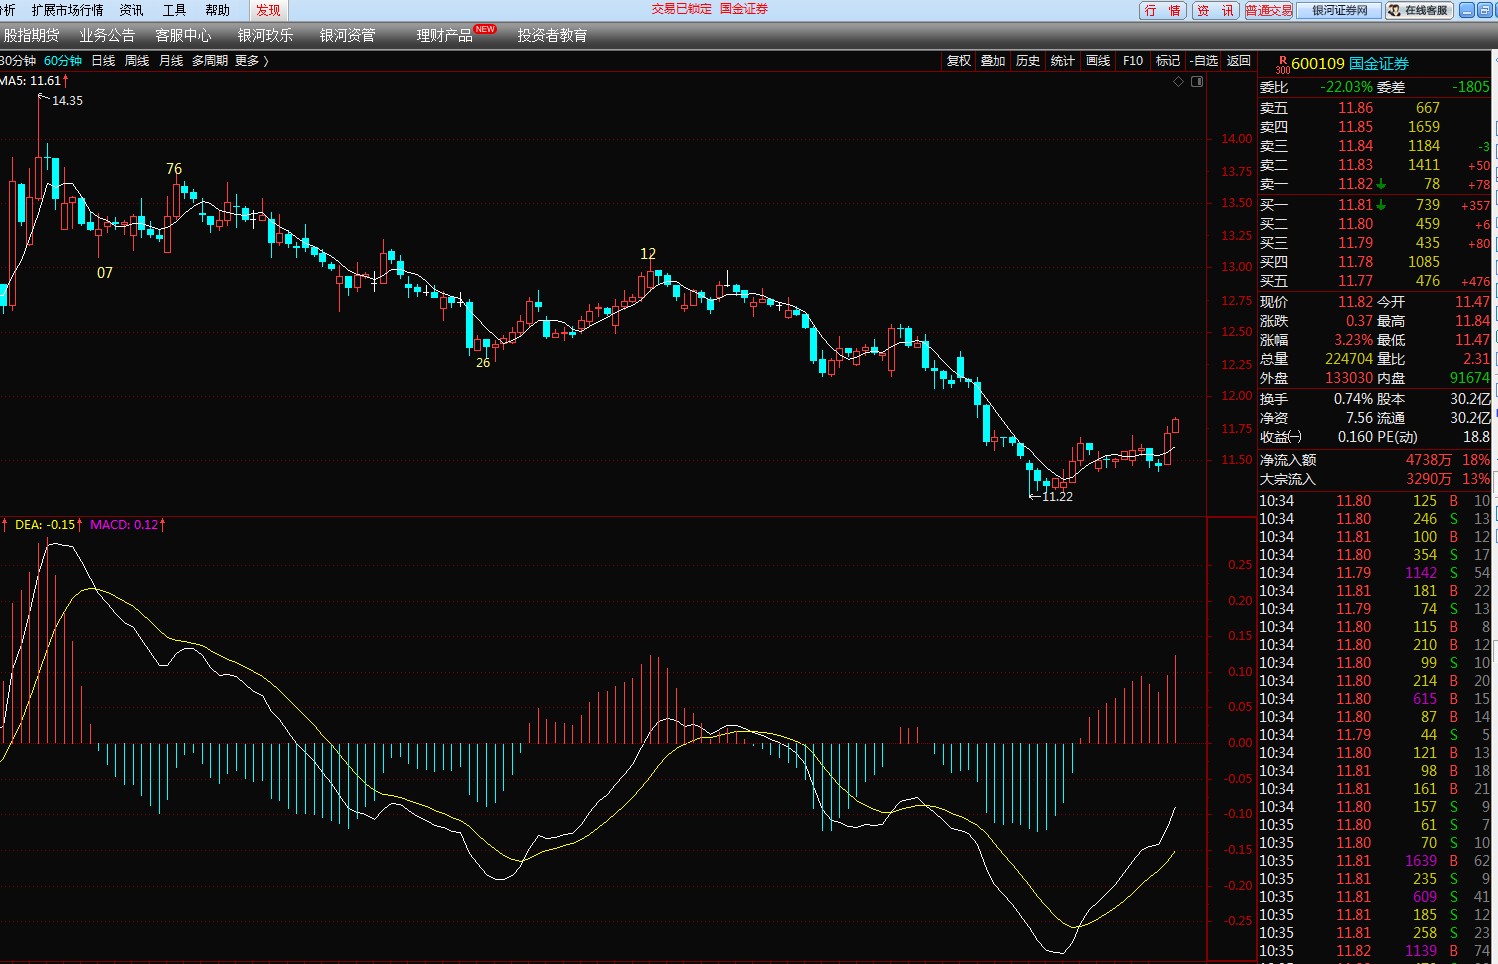Open the 工具 menu

pos(174,10)
